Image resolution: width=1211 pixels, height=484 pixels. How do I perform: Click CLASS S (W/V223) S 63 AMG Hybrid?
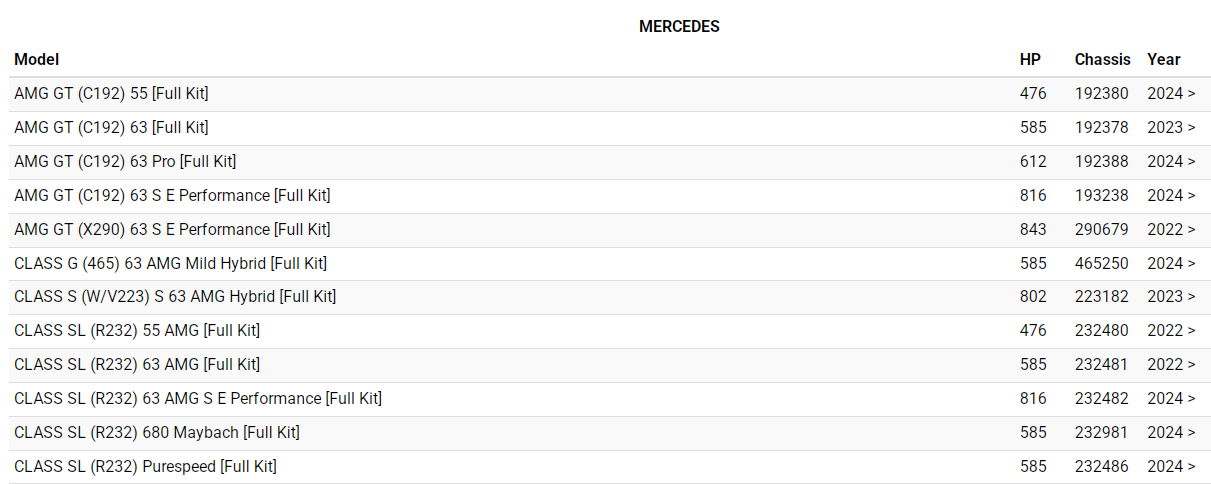tap(175, 297)
